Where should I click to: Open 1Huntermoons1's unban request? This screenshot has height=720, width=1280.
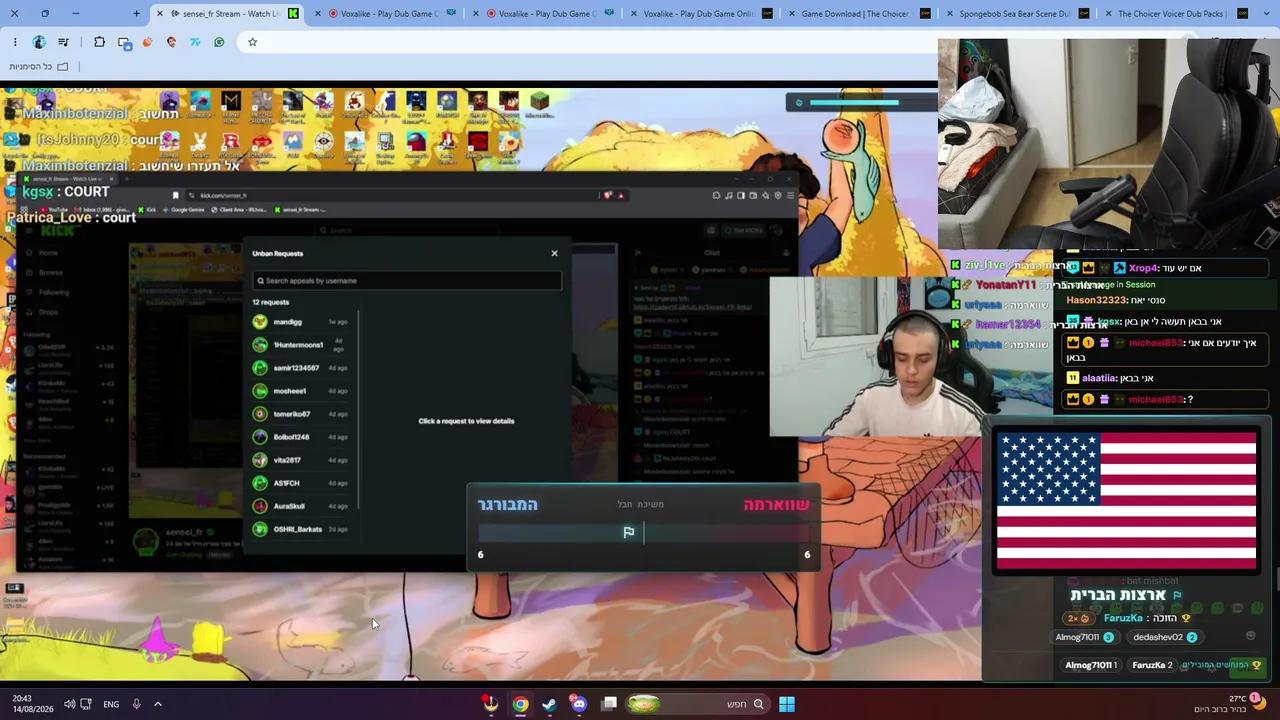coord(301,345)
